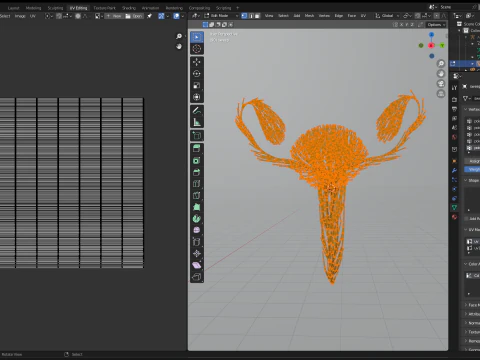Open the UV editor pivot point dropdown
This screenshot has height=360, width=480.
point(49,16)
